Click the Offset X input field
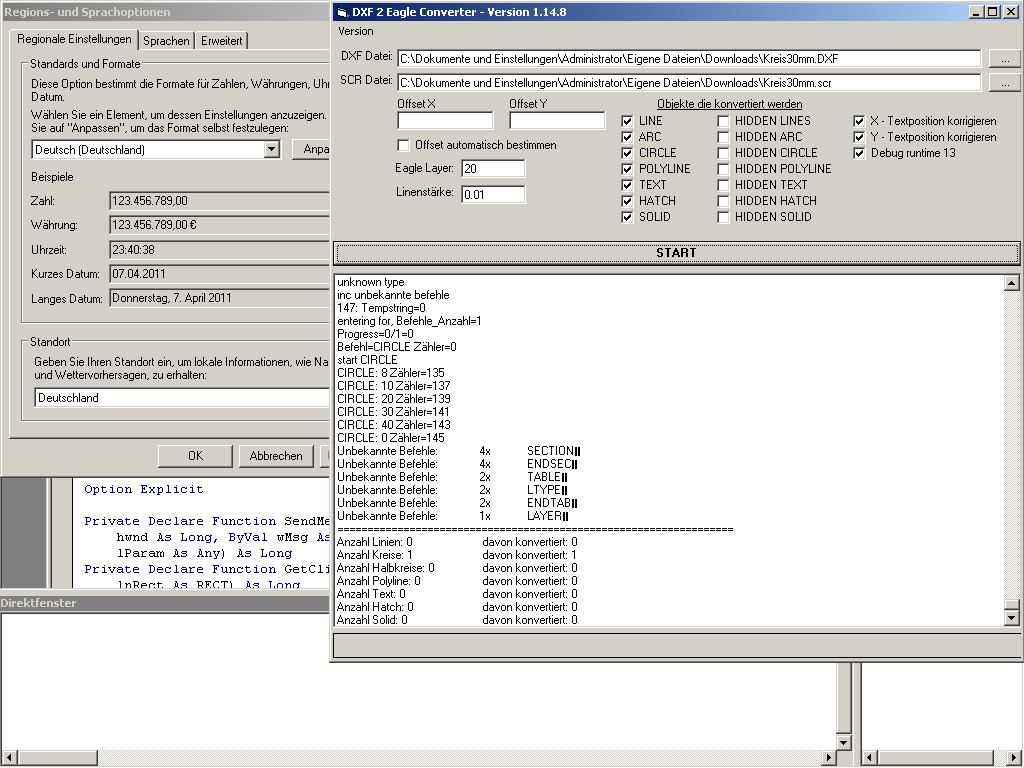Screen dimensions: 1024x768 [445, 120]
